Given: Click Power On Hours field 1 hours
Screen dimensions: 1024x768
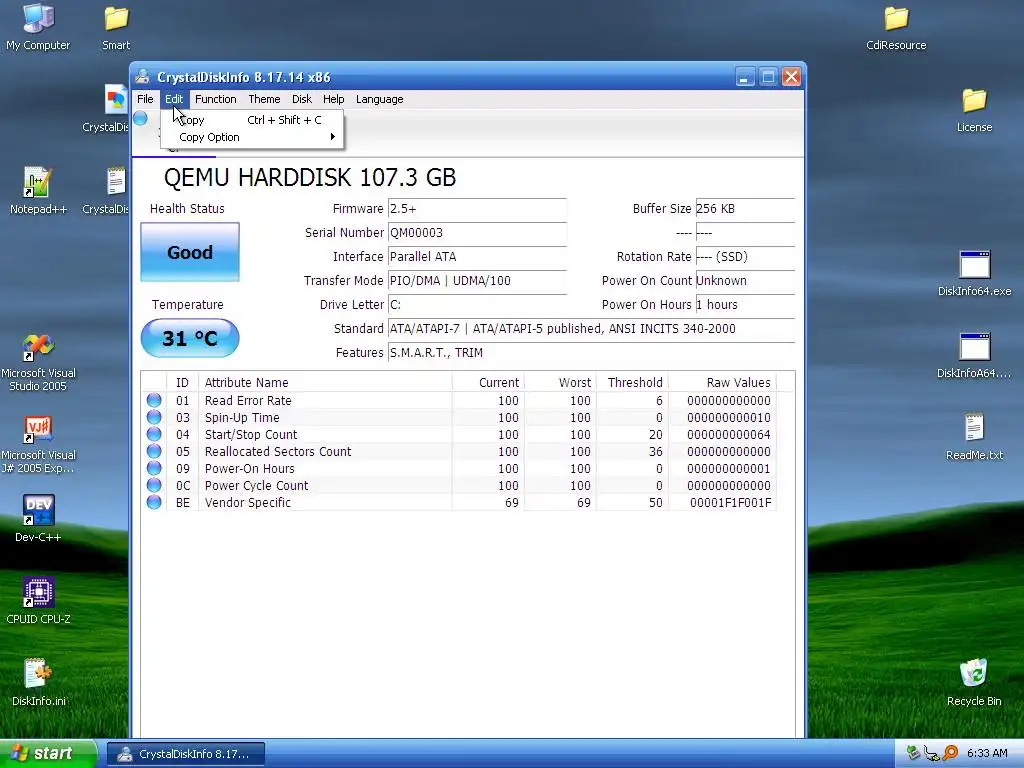Looking at the screenshot, I should (745, 304).
